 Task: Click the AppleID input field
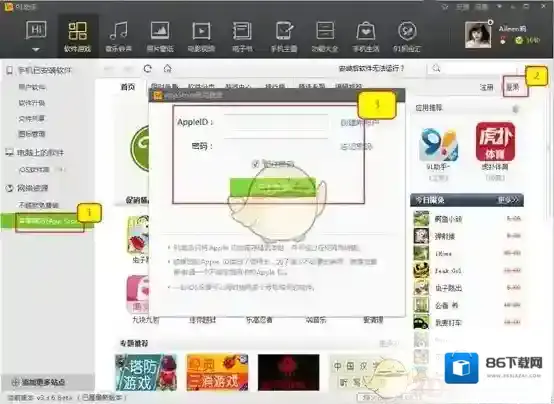(x=276, y=122)
